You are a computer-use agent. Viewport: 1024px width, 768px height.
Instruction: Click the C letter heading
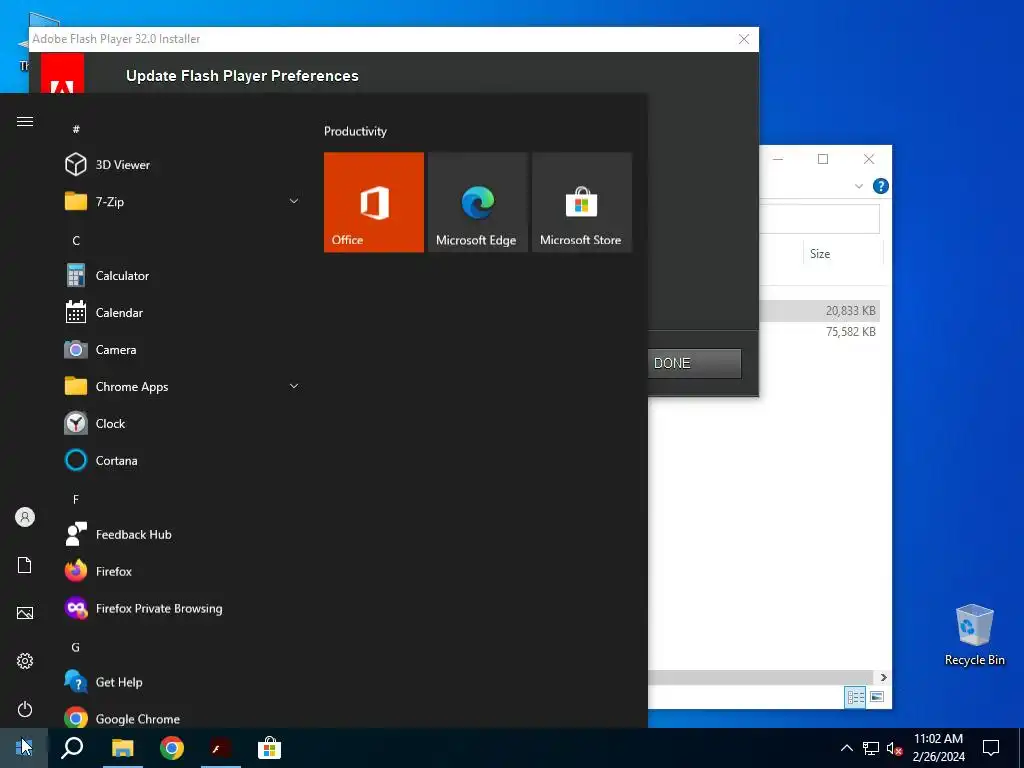[x=76, y=240]
